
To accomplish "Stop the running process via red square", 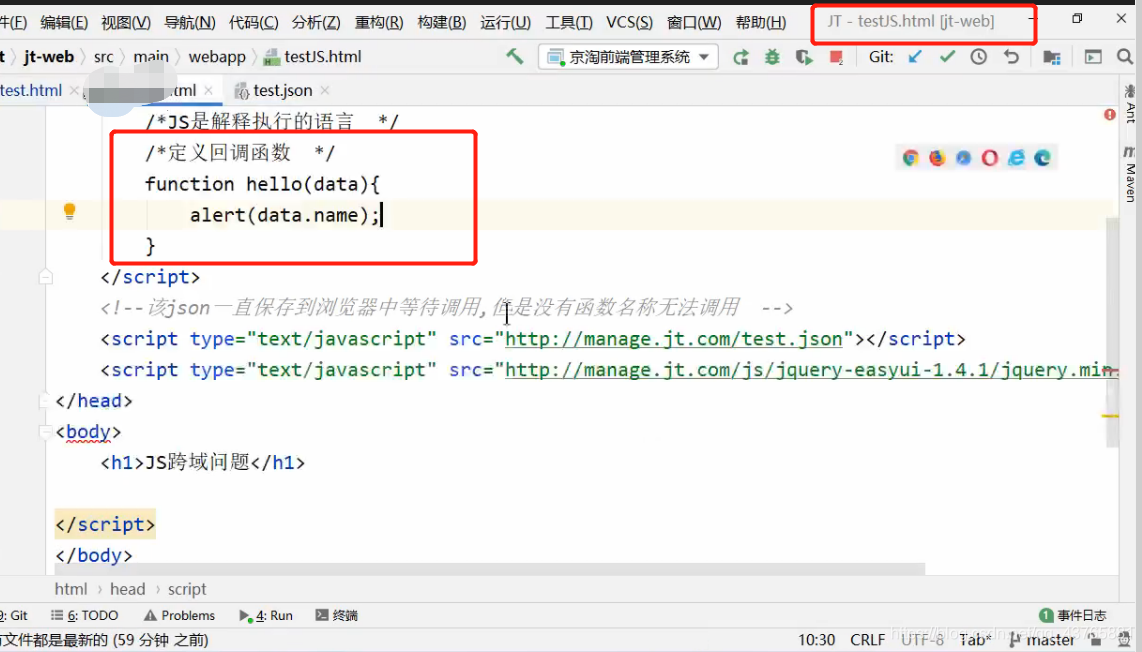I will [836, 57].
